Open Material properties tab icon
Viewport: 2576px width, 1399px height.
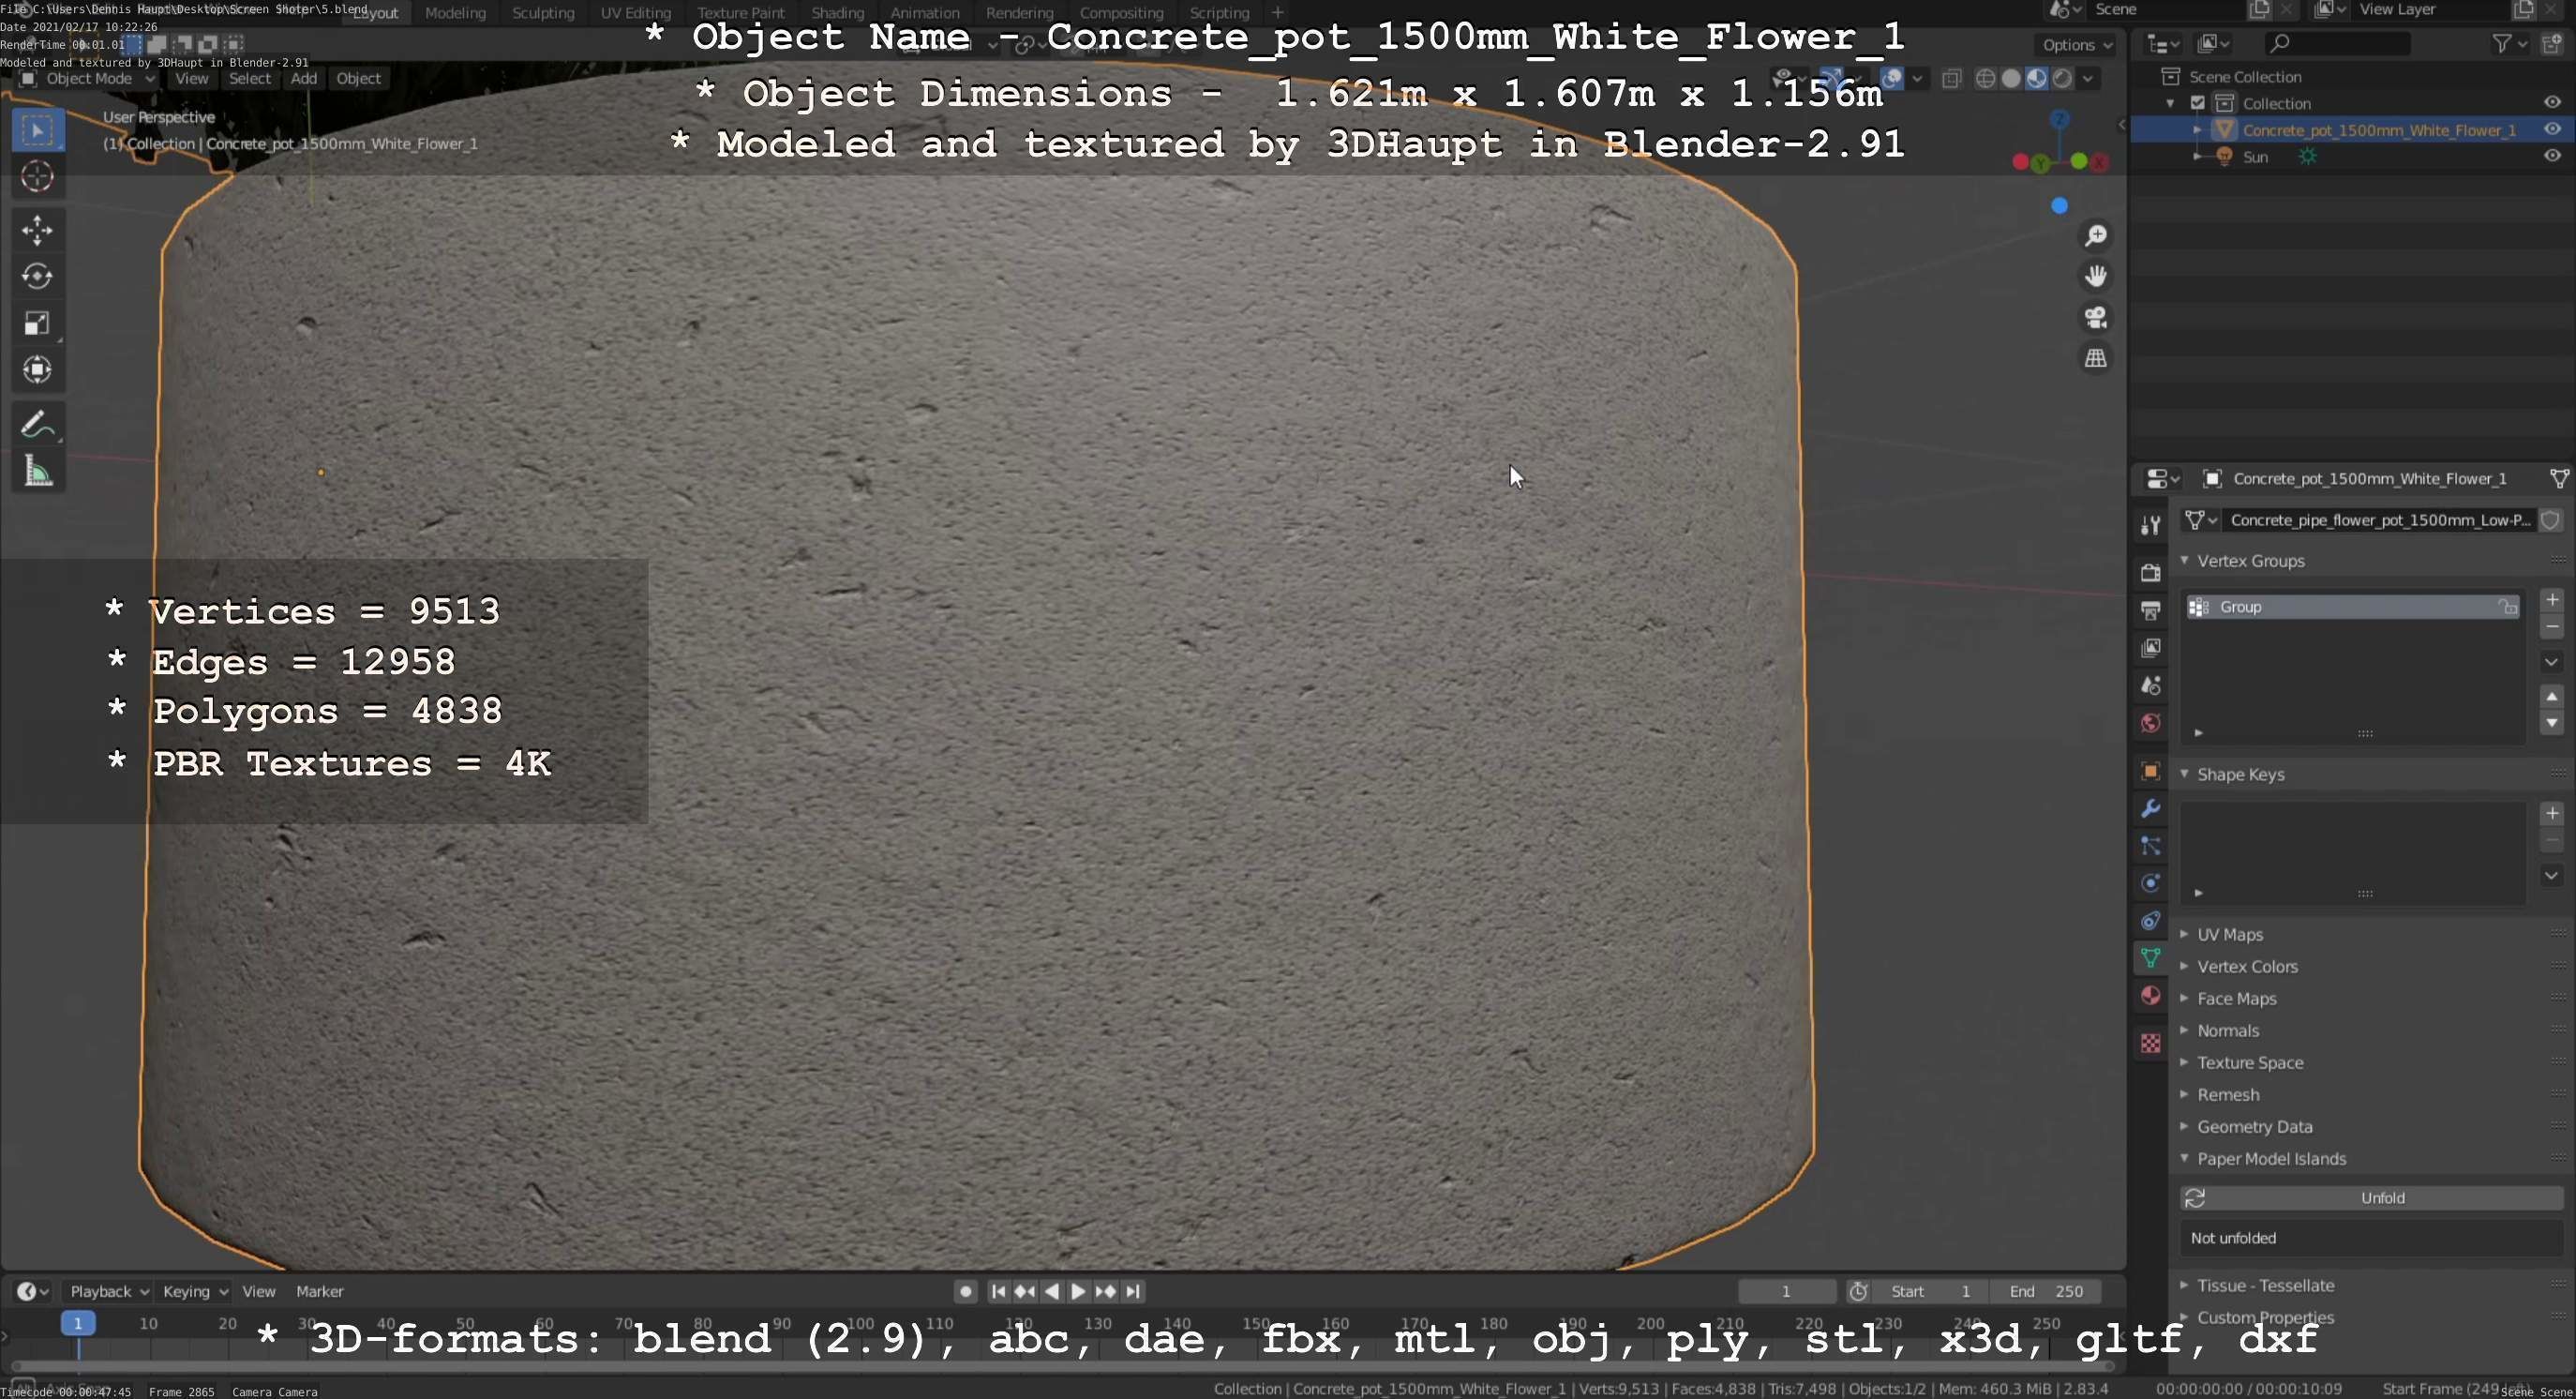(x=2150, y=996)
